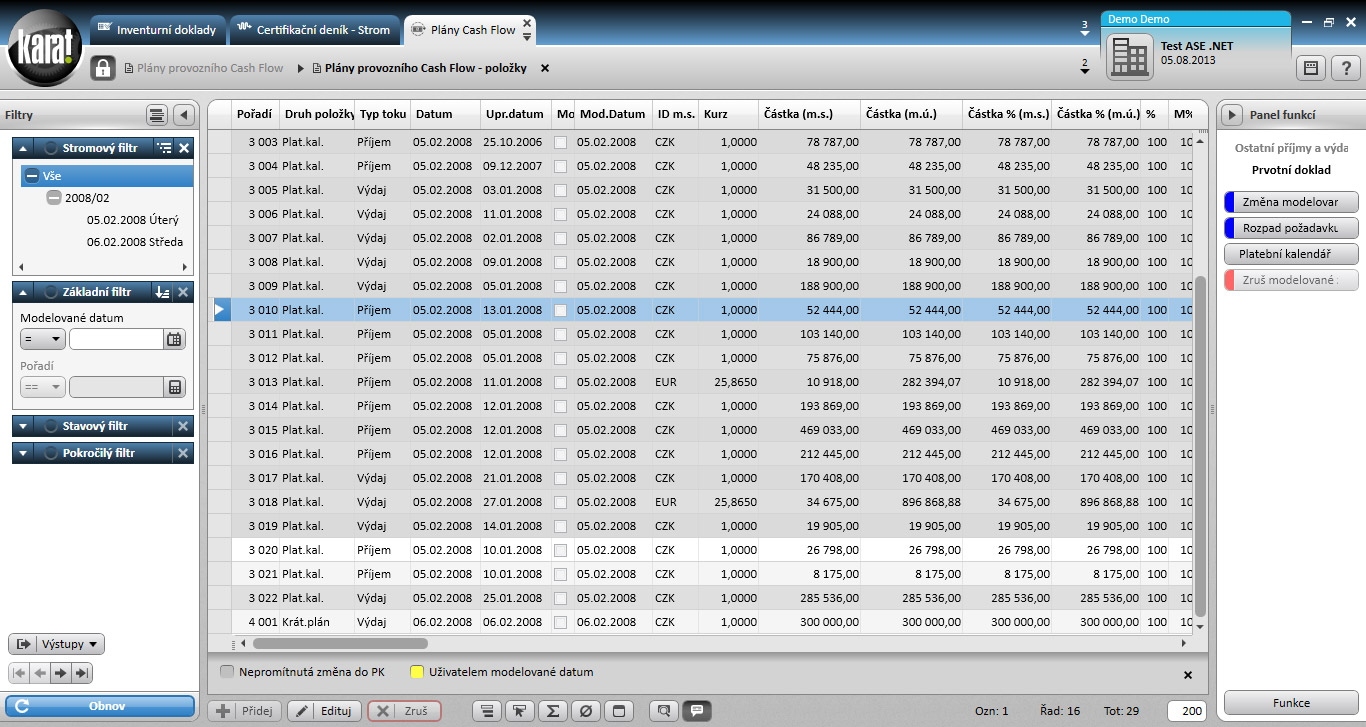The width and height of the screenshot is (1366, 727).
Task: Click the Filtry panel list-view icon
Action: click(156, 115)
